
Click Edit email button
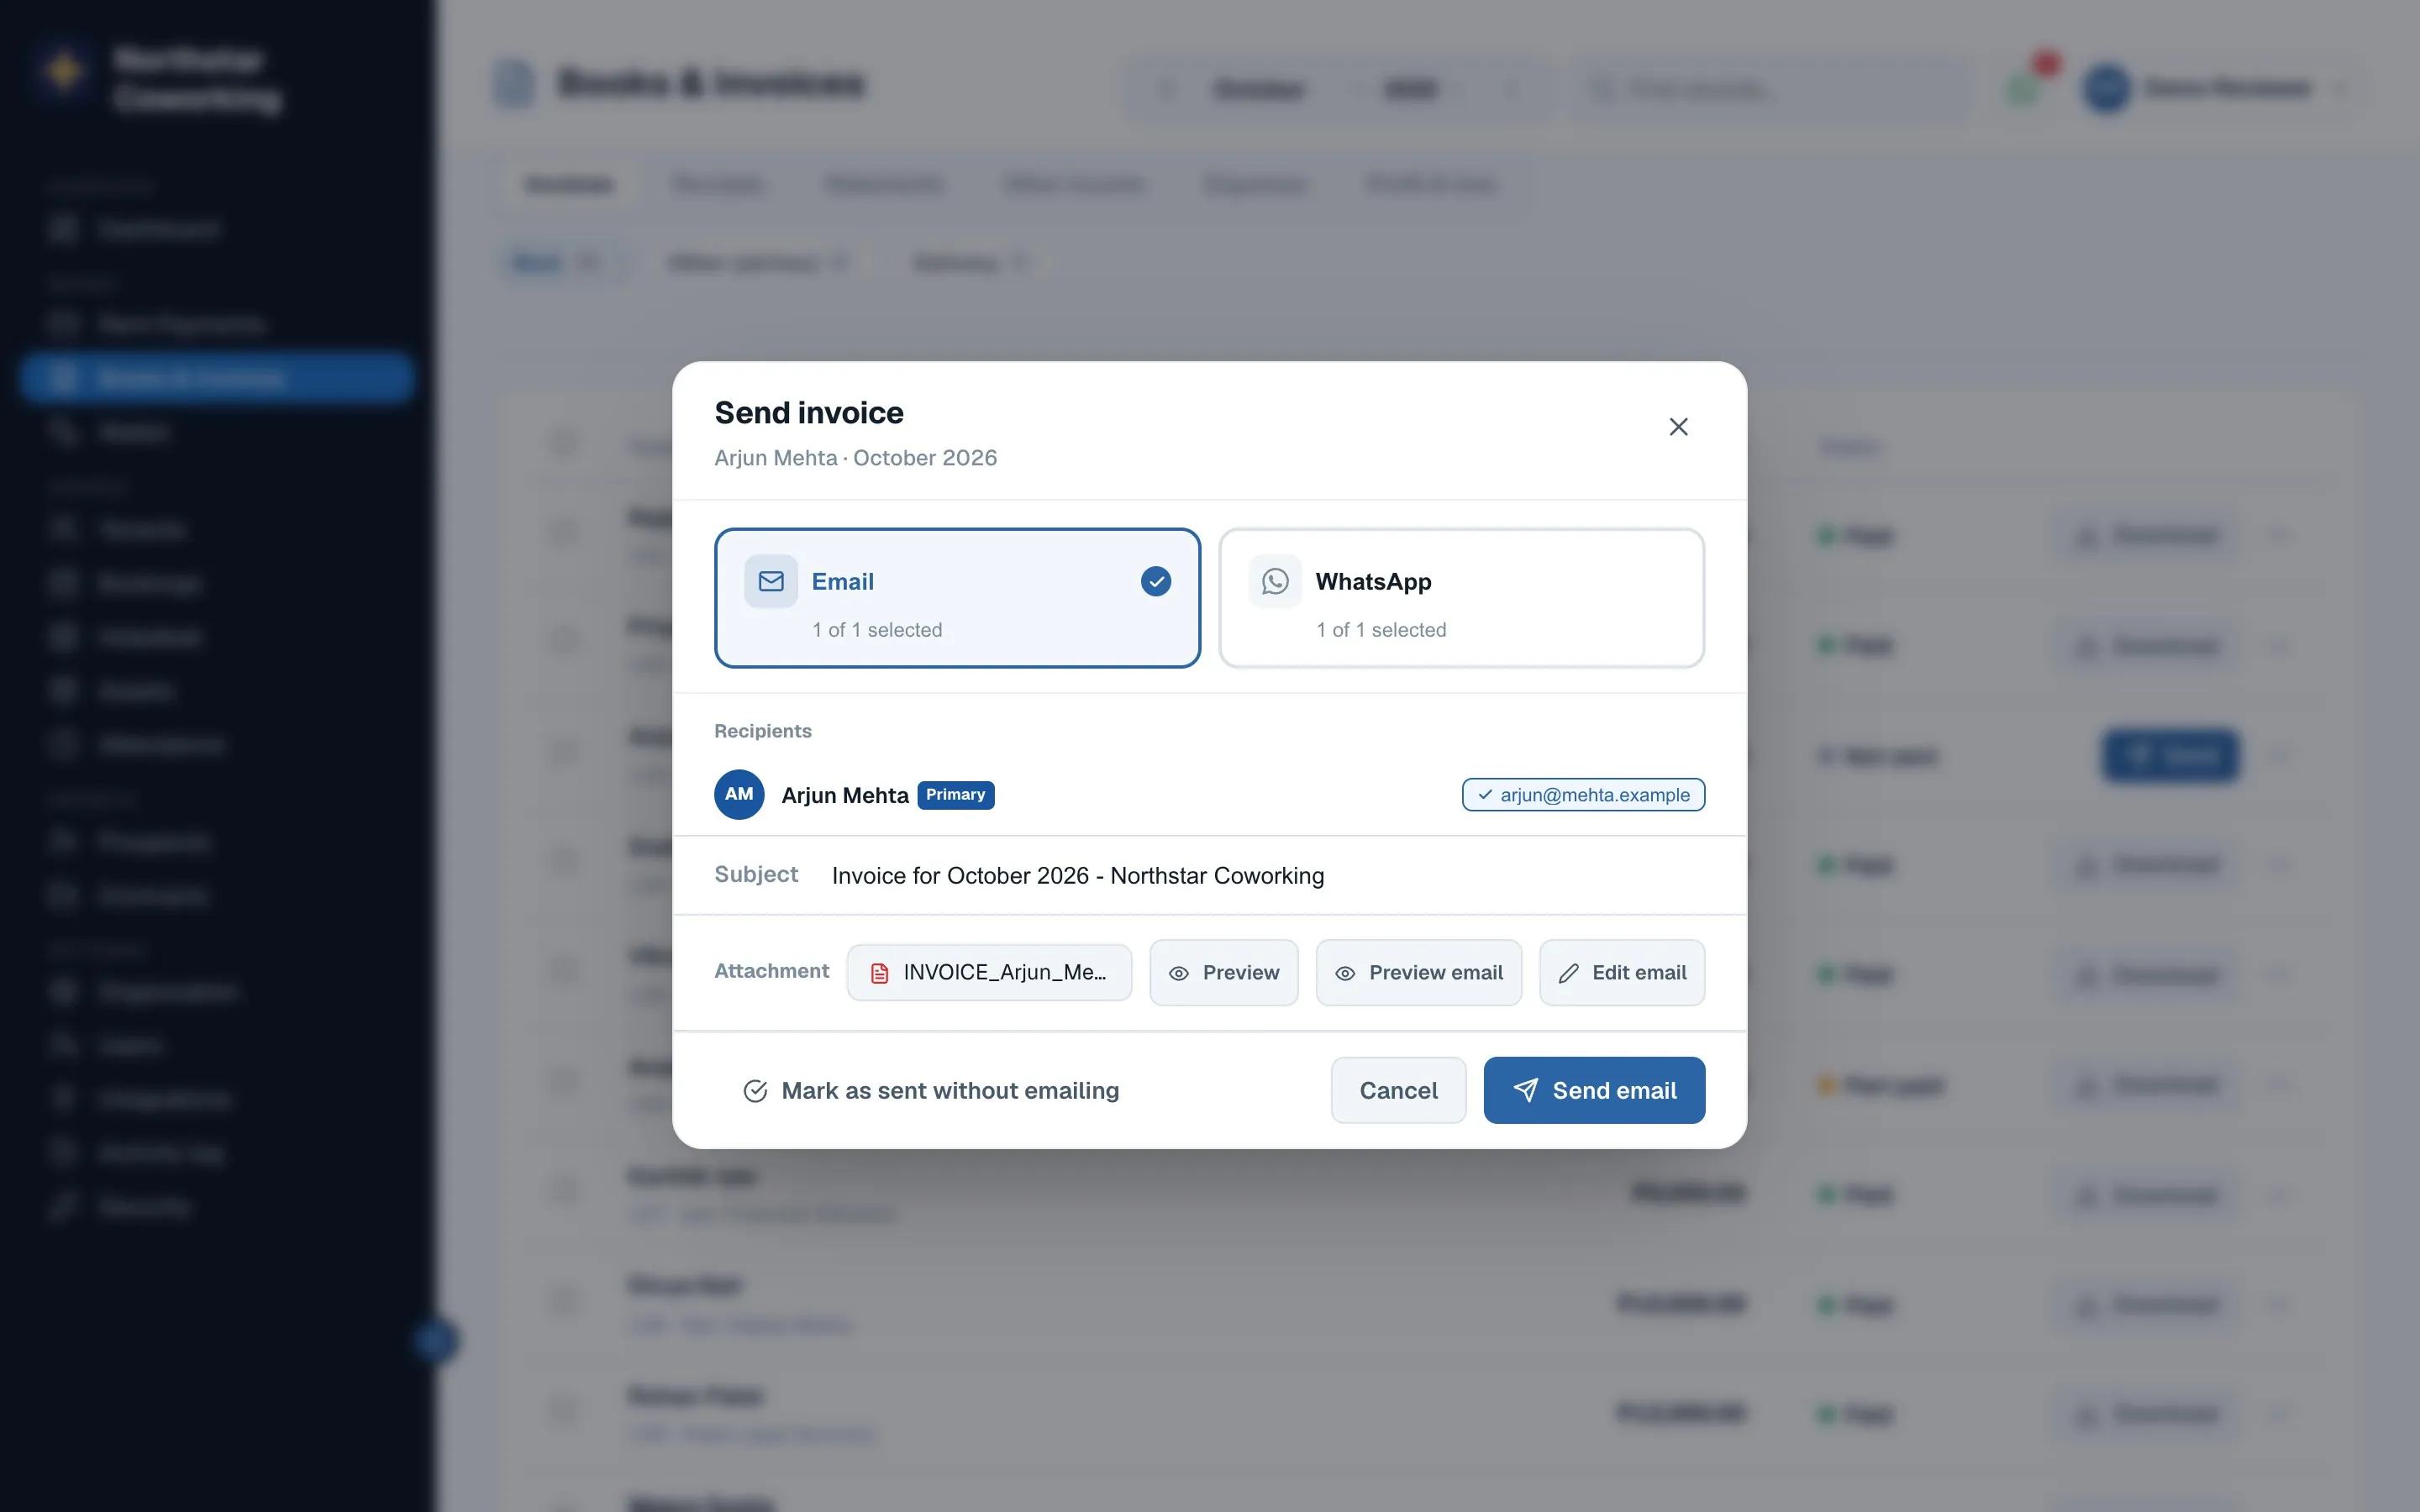(x=1621, y=972)
